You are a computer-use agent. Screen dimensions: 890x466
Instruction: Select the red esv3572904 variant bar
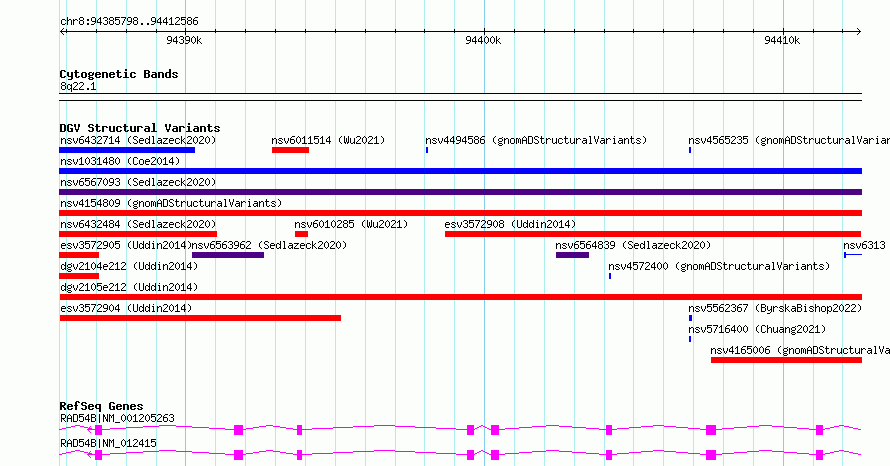[200, 318]
